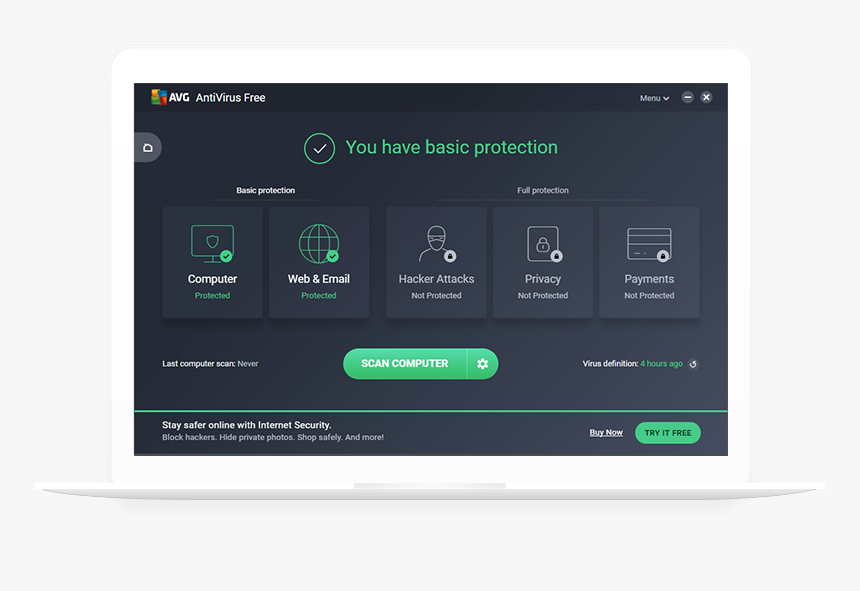The image size is (860, 591).
Task: Click the '4 hours ago' virus definition text
Action: 661,363
